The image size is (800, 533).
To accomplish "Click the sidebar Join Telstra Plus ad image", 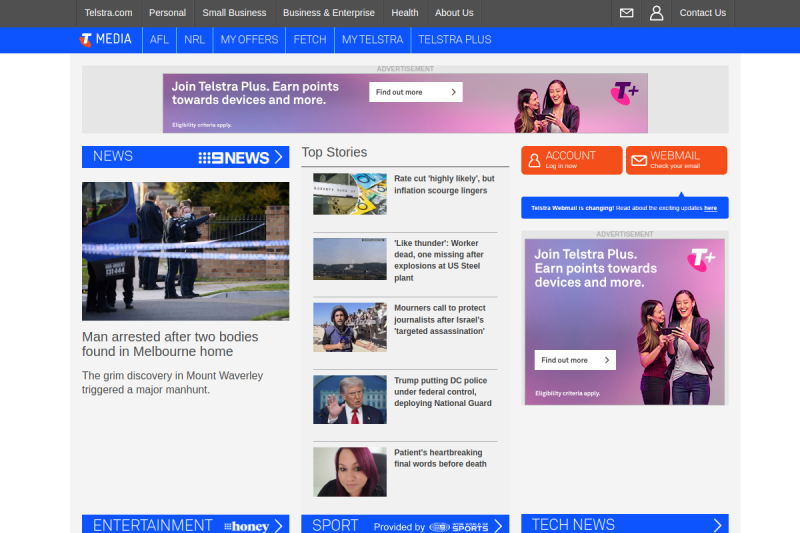I will (624, 322).
